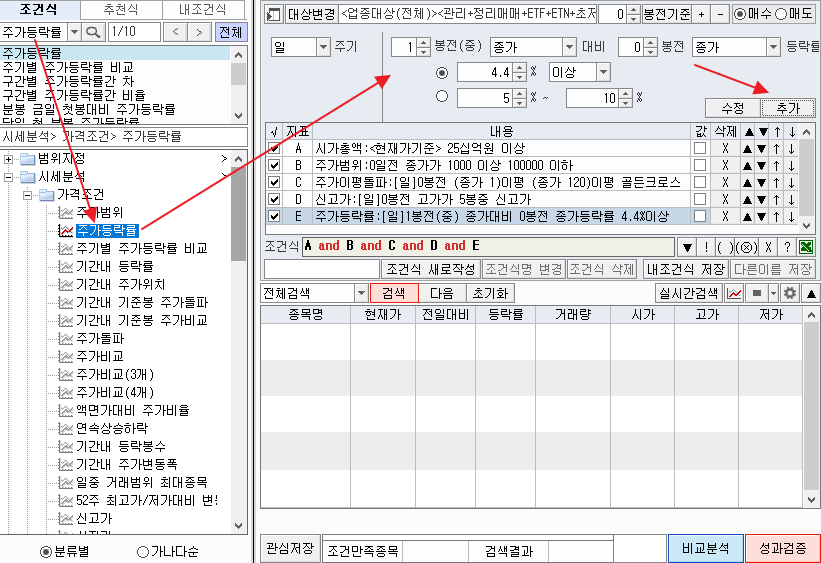This screenshot has height=563, width=821.
Task: Select the 매도 radio button
Action: pyautogui.click(x=781, y=14)
